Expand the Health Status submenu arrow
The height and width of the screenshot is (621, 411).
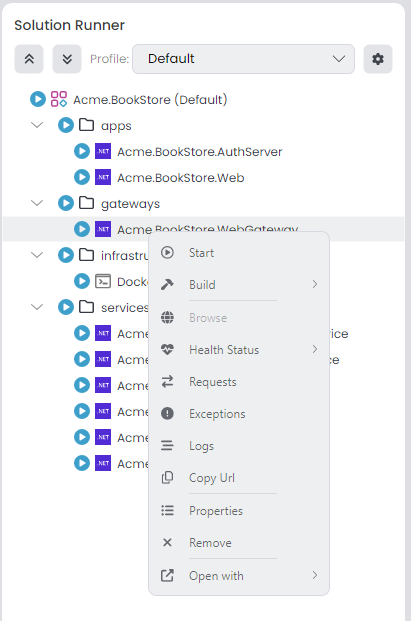[315, 349]
